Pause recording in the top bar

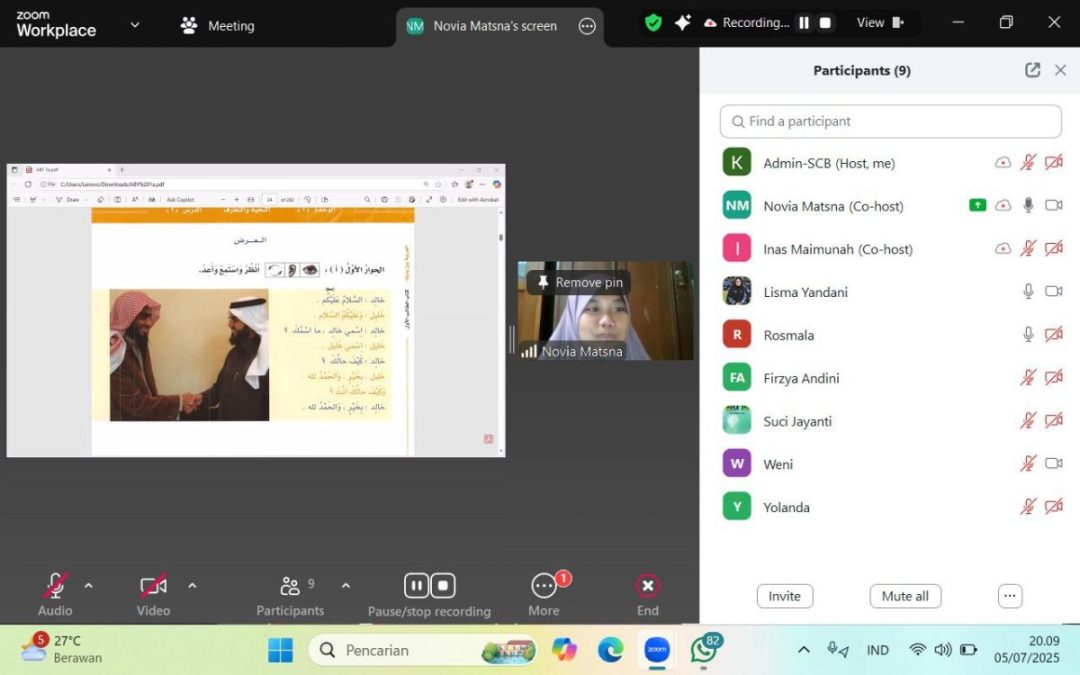point(803,23)
